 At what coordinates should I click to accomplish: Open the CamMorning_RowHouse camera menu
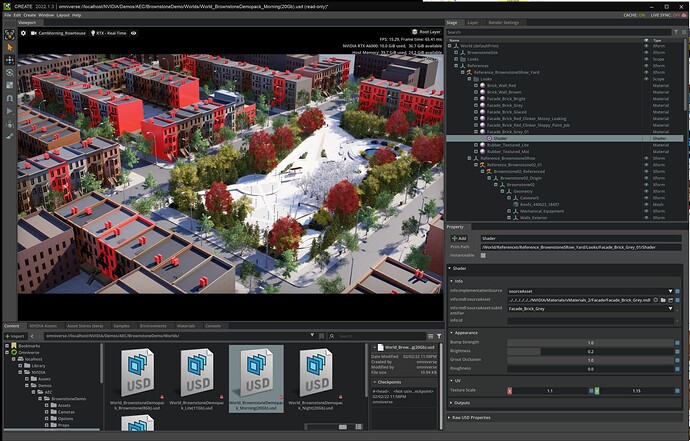(x=58, y=33)
